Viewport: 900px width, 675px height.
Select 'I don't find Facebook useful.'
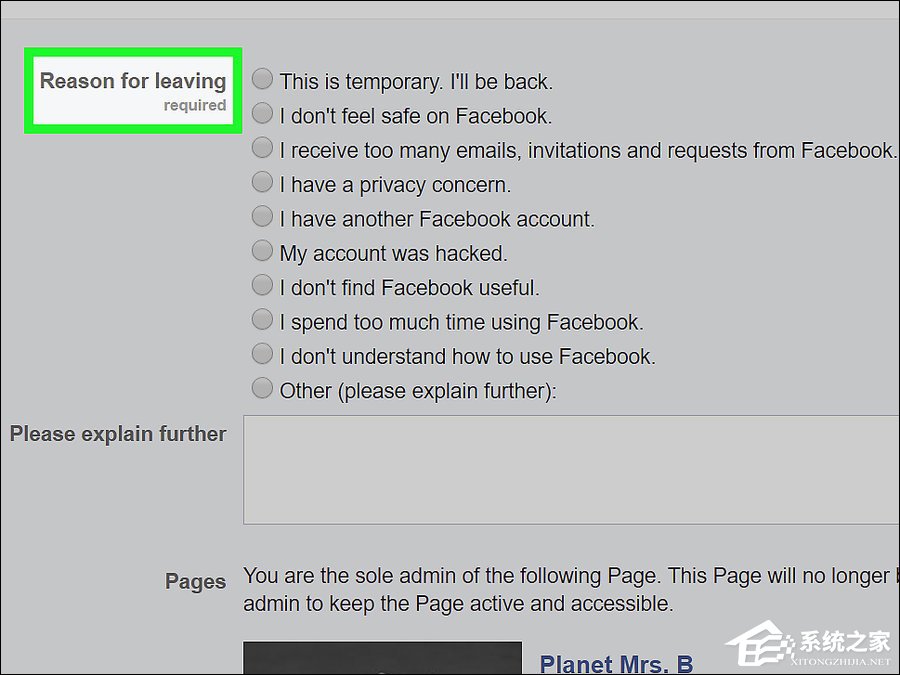[262, 284]
